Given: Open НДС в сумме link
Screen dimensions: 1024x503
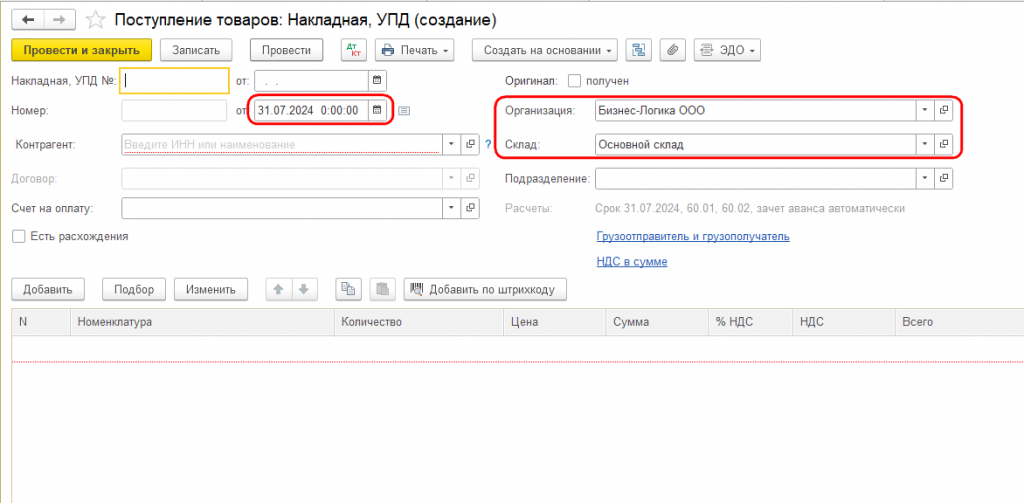Looking at the screenshot, I should pyautogui.click(x=632, y=261).
